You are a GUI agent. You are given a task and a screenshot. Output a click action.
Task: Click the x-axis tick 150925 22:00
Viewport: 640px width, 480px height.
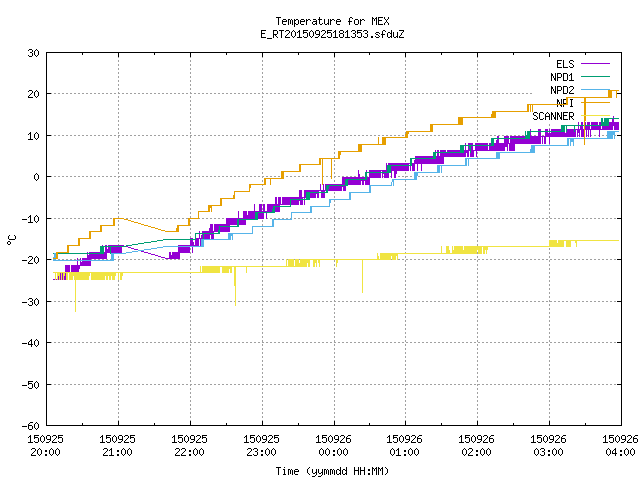tap(189, 445)
